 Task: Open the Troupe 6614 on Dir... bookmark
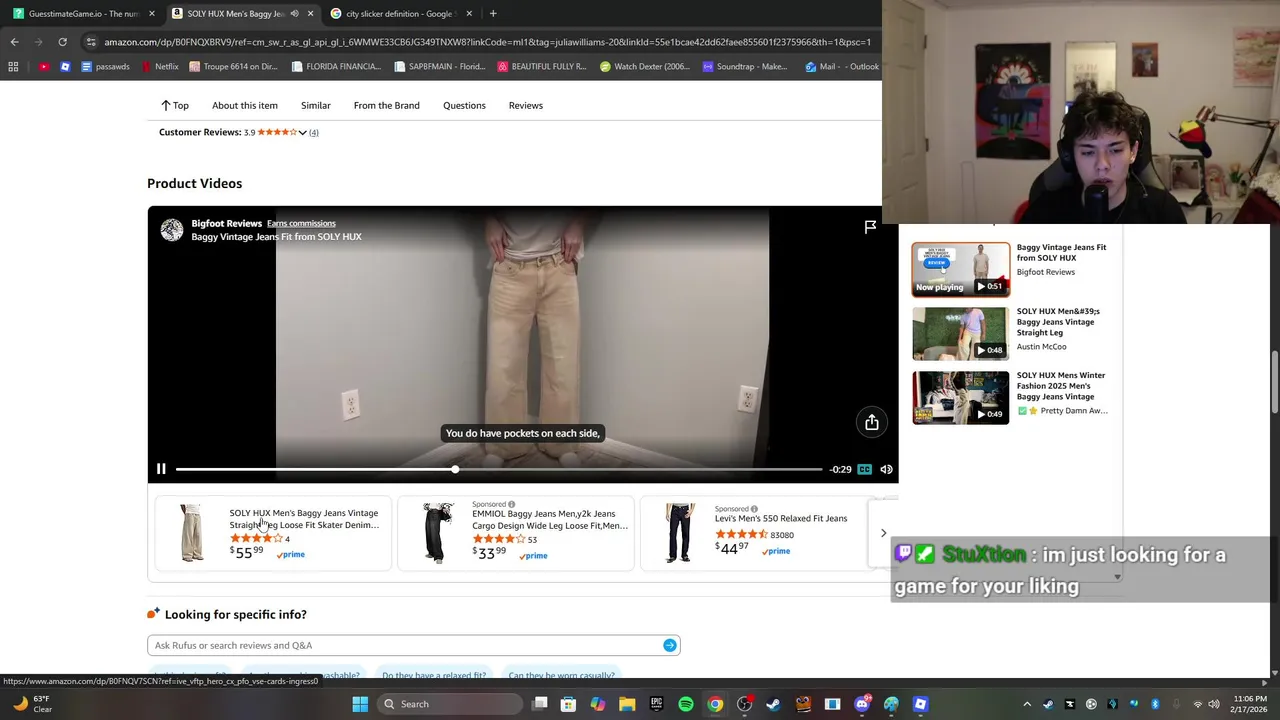click(233, 67)
